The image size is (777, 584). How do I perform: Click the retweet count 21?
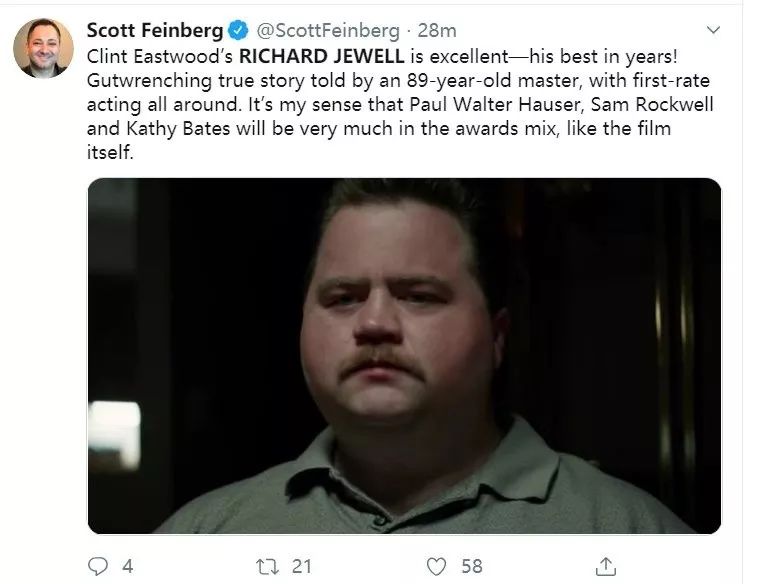point(301,566)
